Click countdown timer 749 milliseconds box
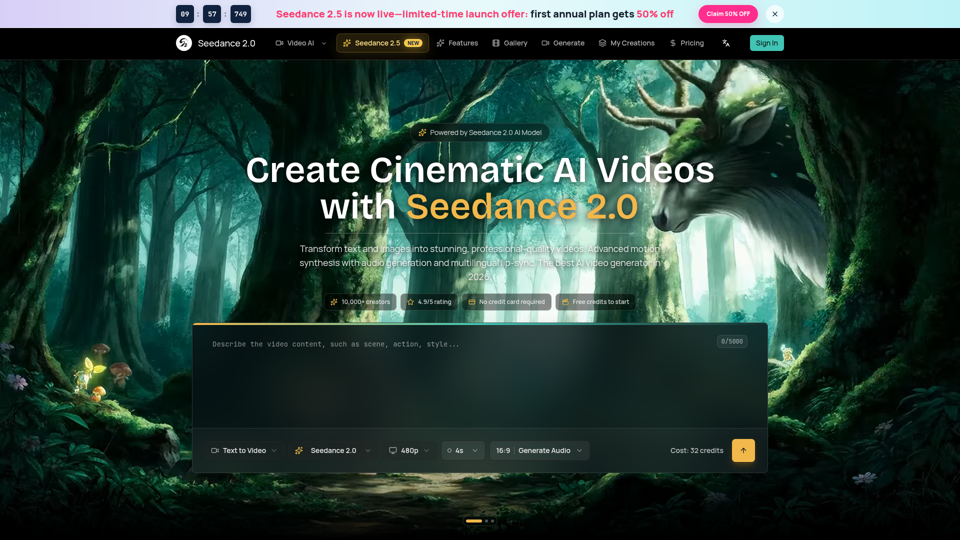The width and height of the screenshot is (960, 540). pos(241,13)
